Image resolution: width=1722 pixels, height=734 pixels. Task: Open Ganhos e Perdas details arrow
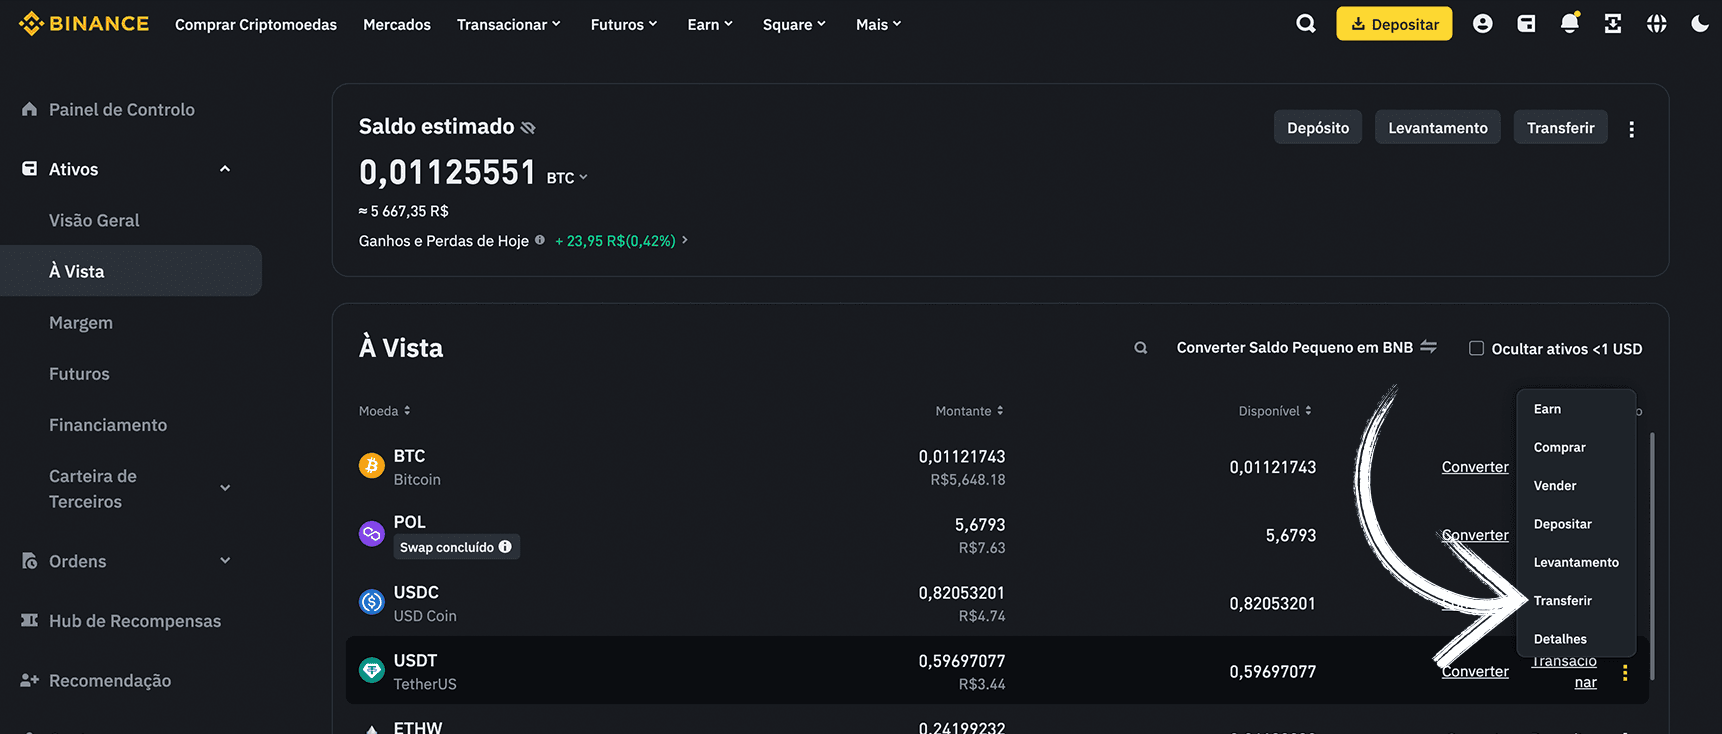(x=685, y=240)
